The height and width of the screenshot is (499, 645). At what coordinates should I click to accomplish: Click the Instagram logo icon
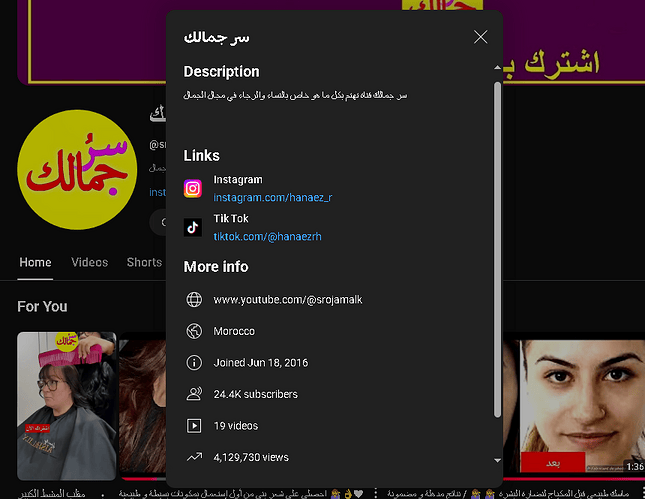point(193,189)
